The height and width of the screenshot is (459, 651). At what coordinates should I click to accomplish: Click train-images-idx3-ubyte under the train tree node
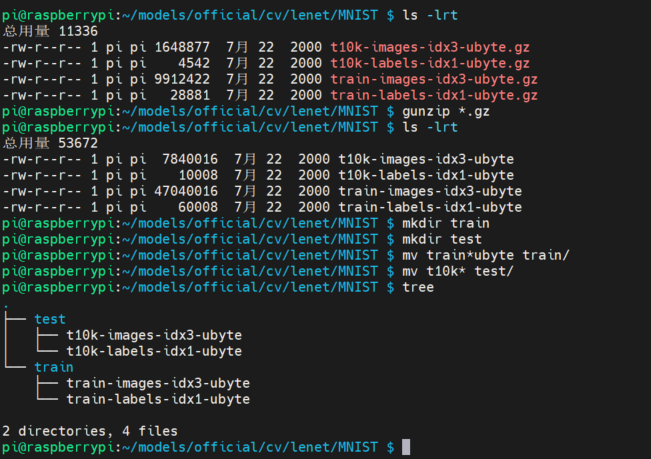coord(158,383)
